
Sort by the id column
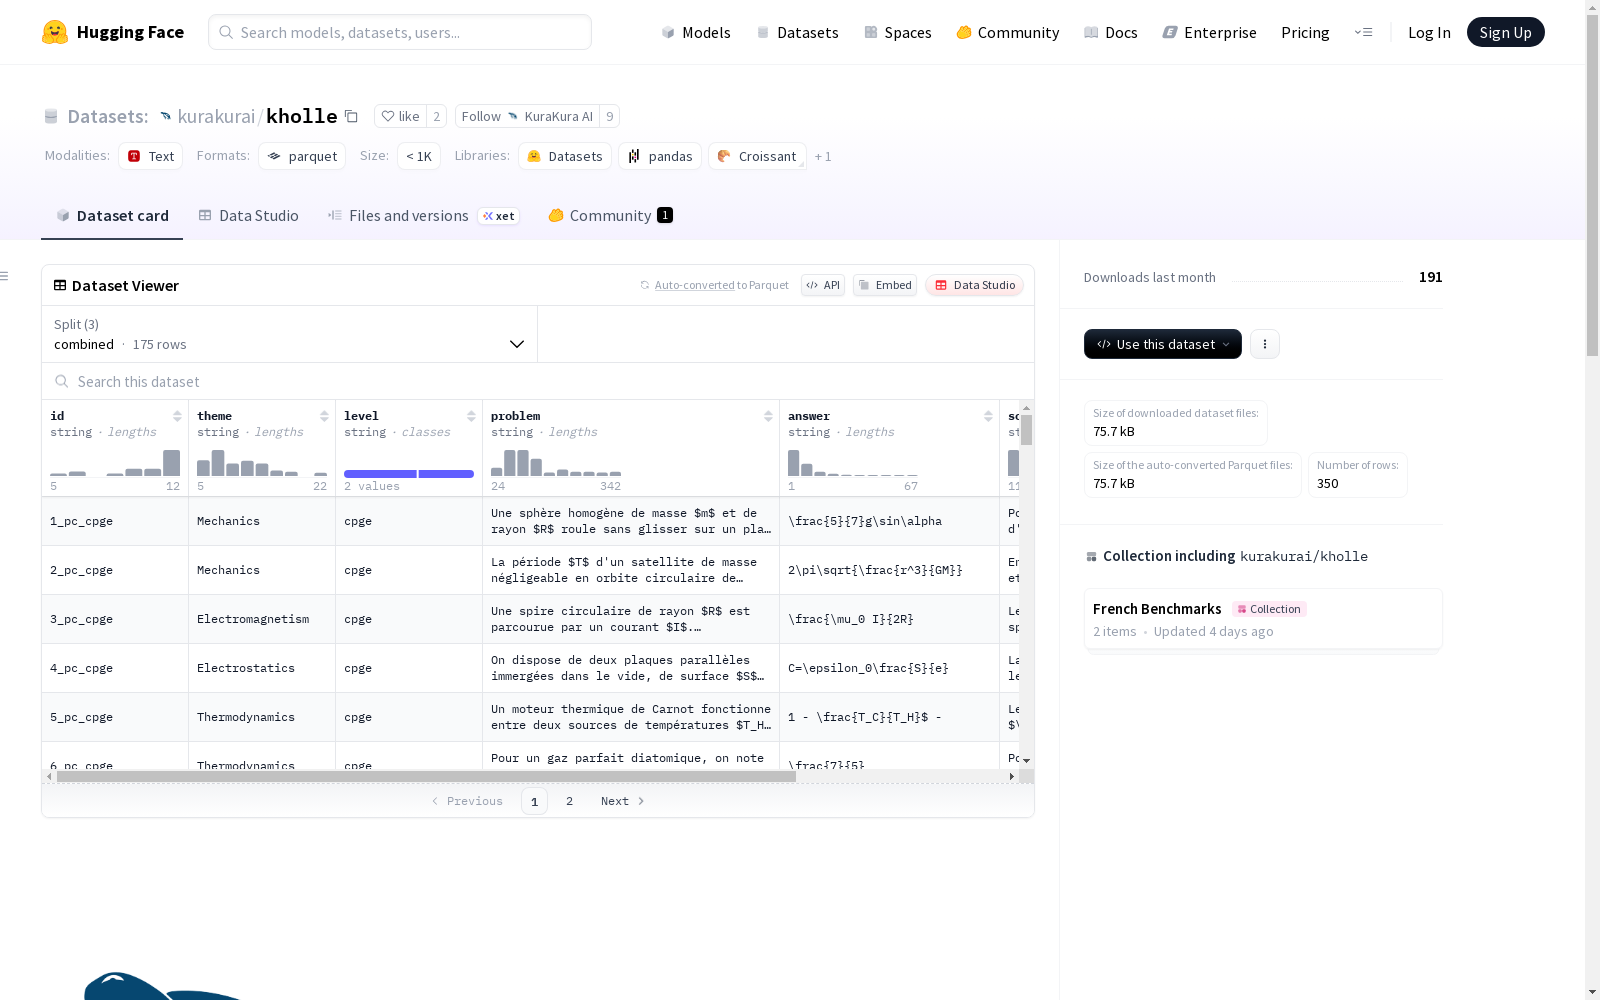point(177,416)
